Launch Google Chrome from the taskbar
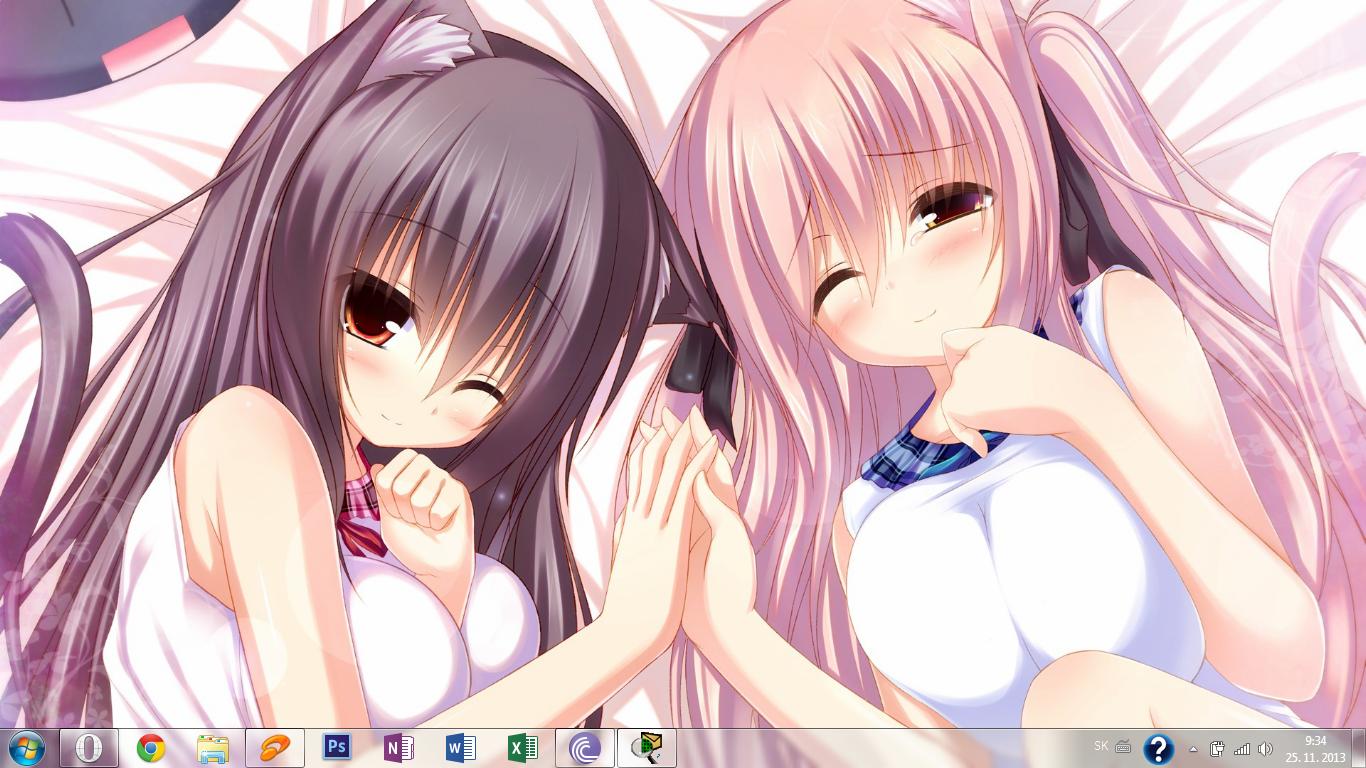The width and height of the screenshot is (1366, 768). point(151,748)
